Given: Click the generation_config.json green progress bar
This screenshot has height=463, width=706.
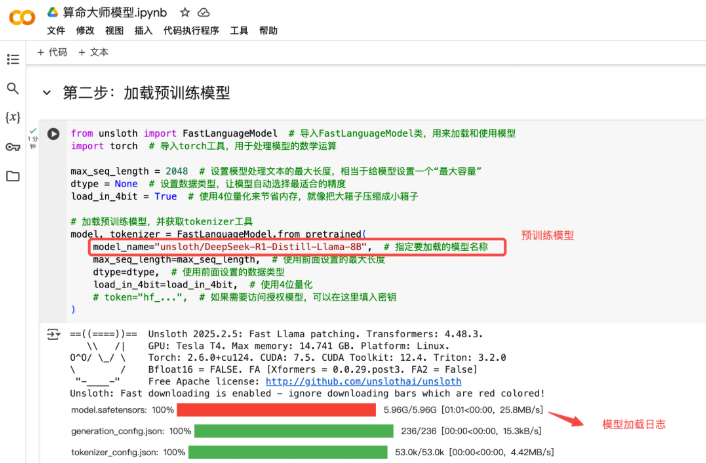Looking at the screenshot, I should (294, 431).
